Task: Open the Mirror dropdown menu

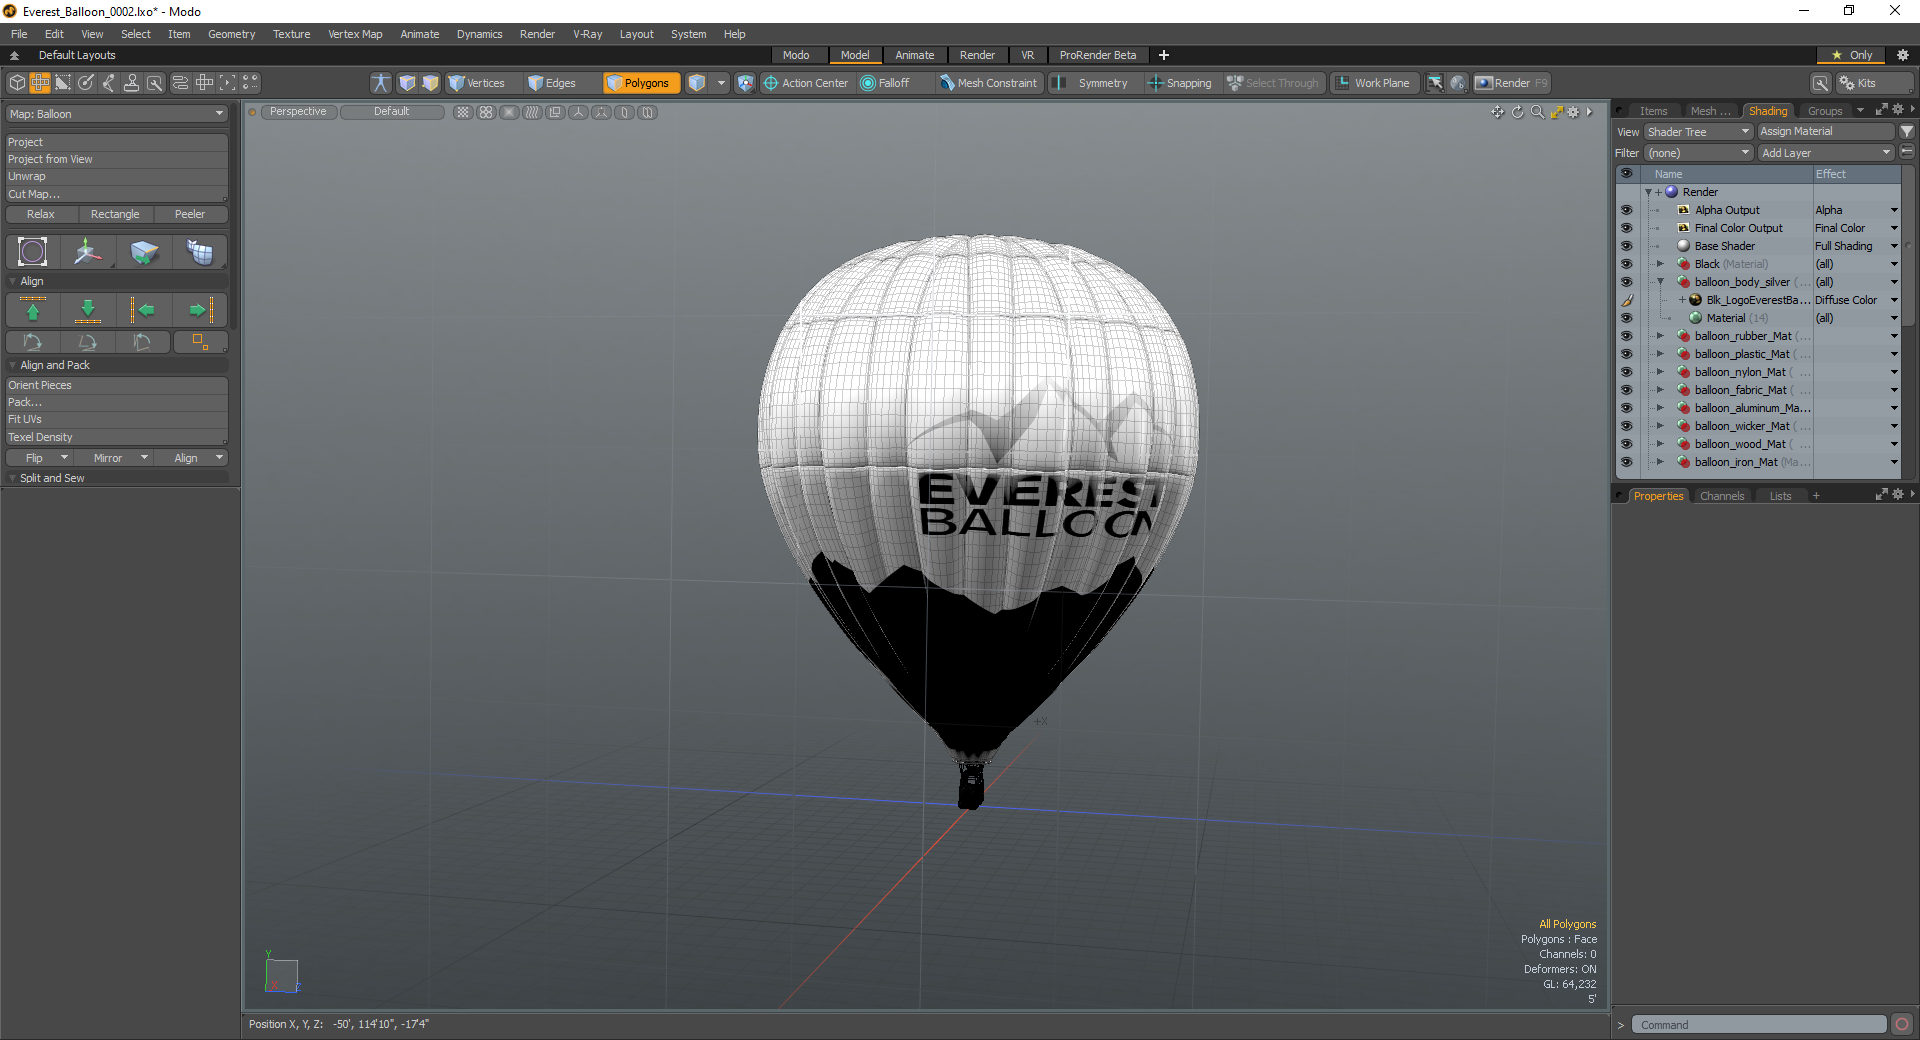Action: click(x=115, y=458)
